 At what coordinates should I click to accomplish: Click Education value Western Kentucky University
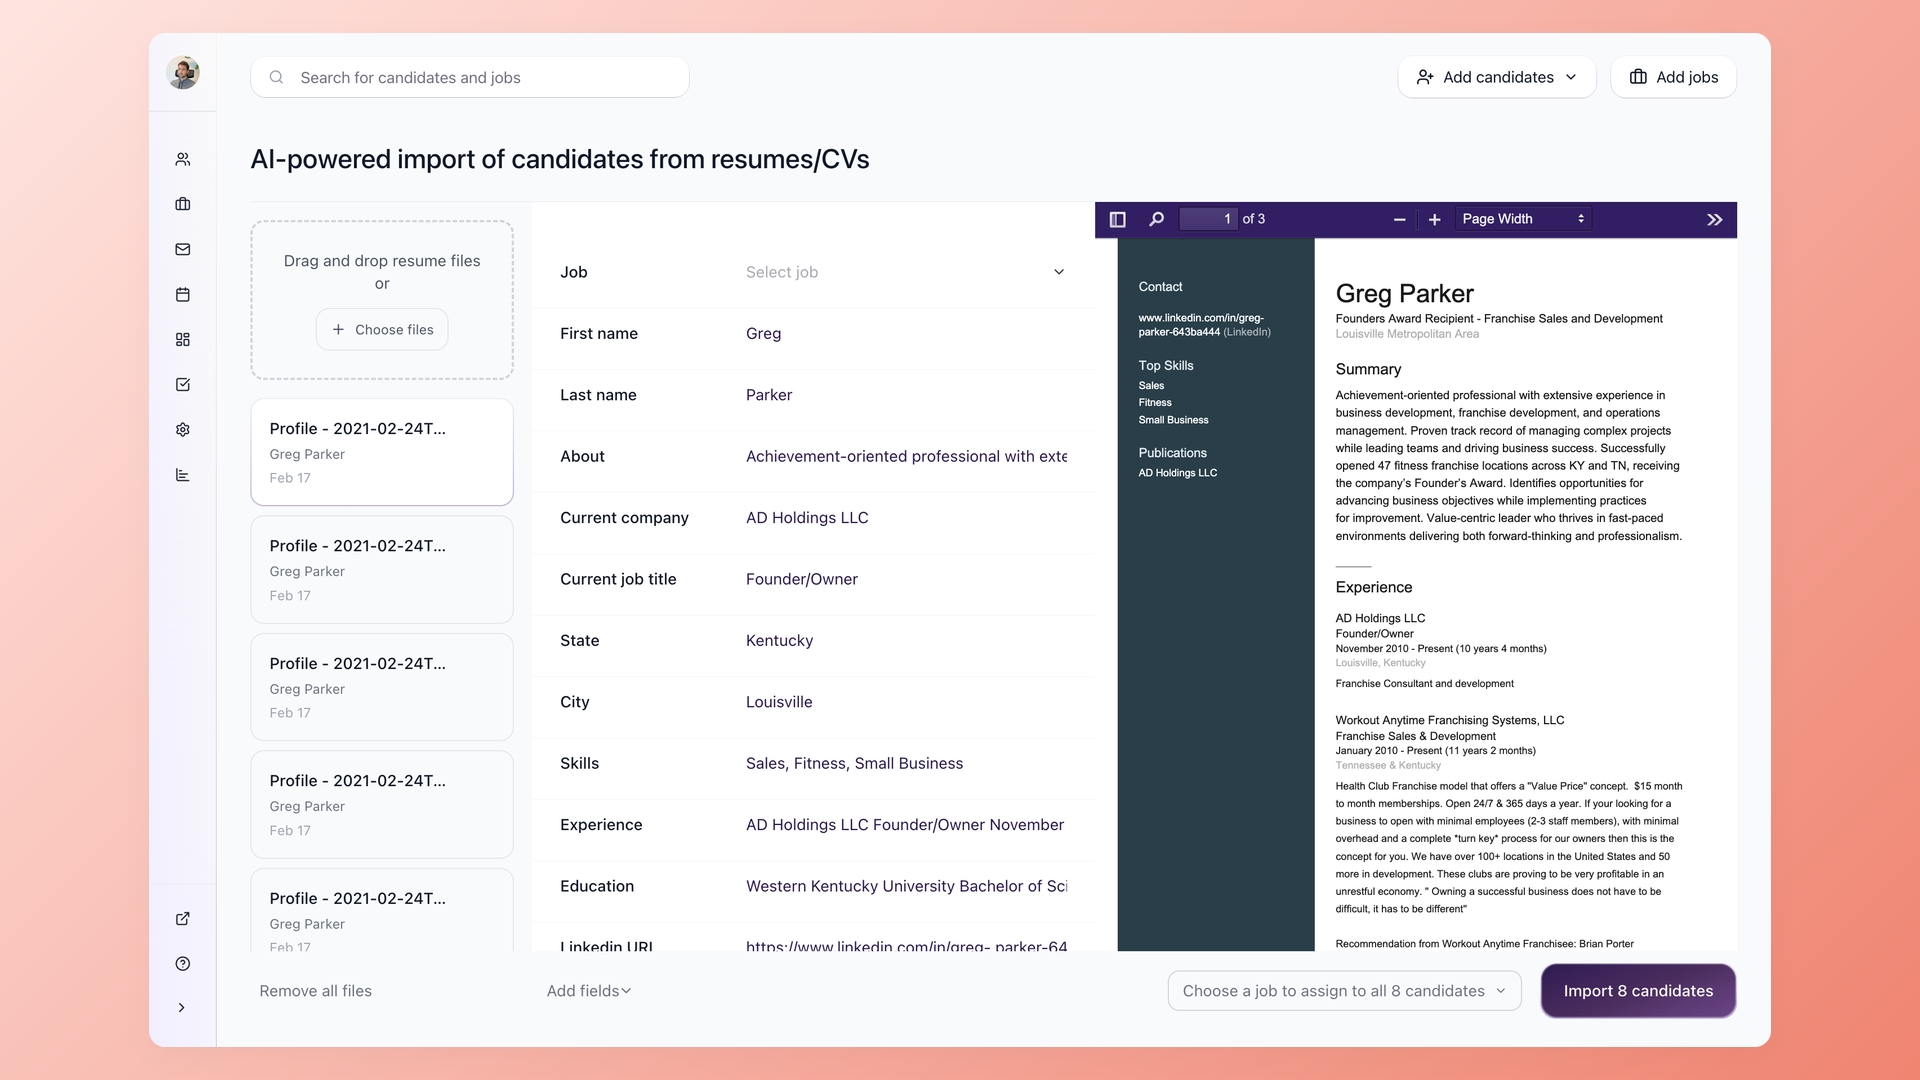906,886
